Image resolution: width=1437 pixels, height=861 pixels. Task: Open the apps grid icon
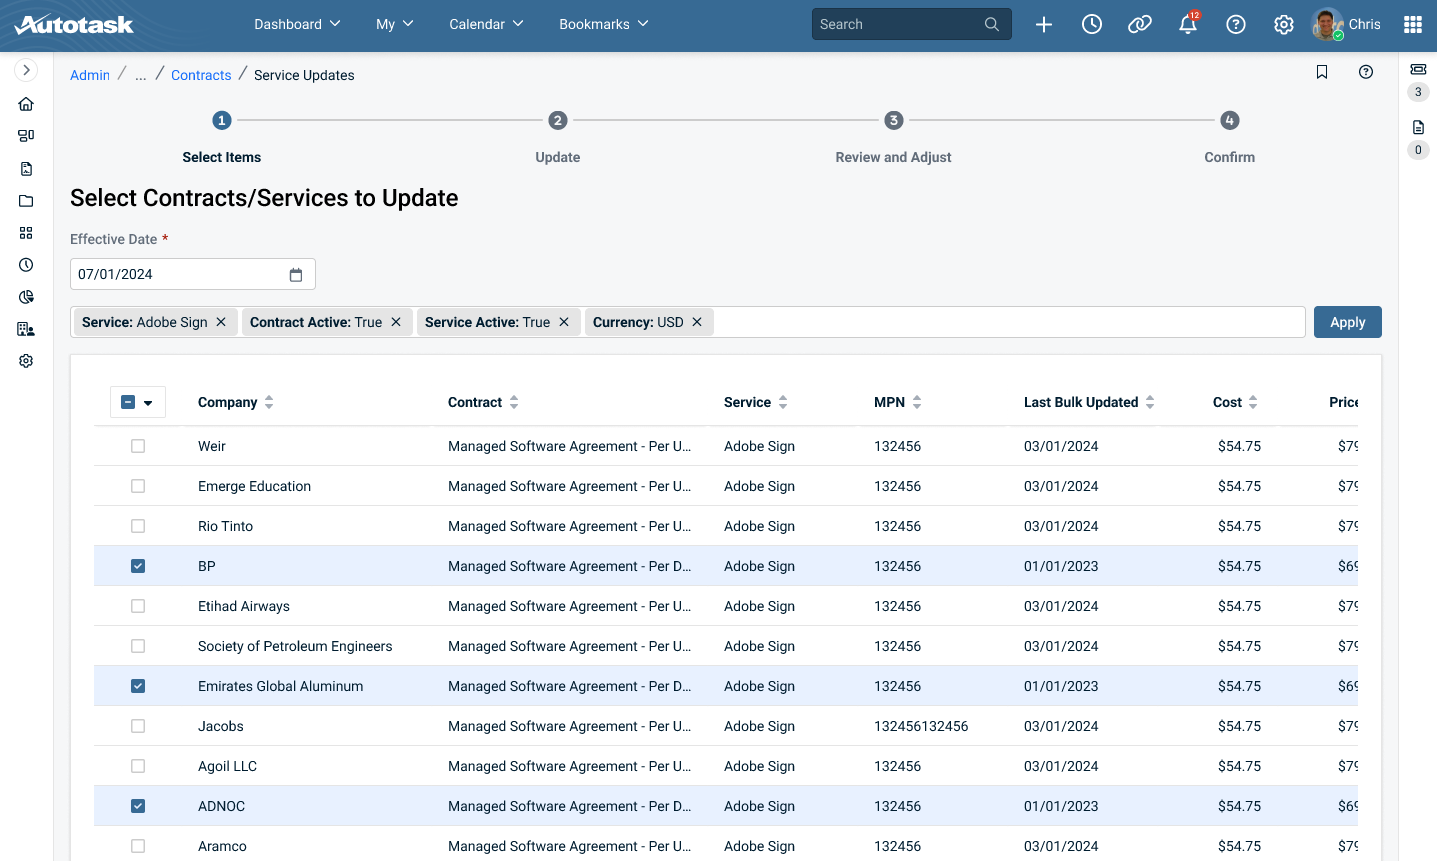click(x=1413, y=24)
